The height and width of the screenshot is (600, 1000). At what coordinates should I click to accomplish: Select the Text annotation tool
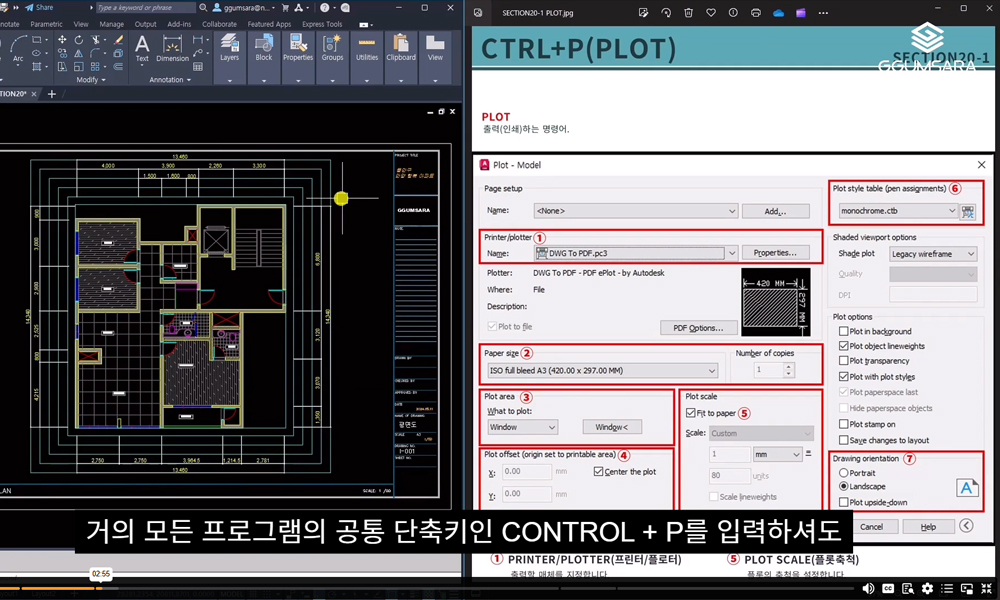tap(142, 47)
